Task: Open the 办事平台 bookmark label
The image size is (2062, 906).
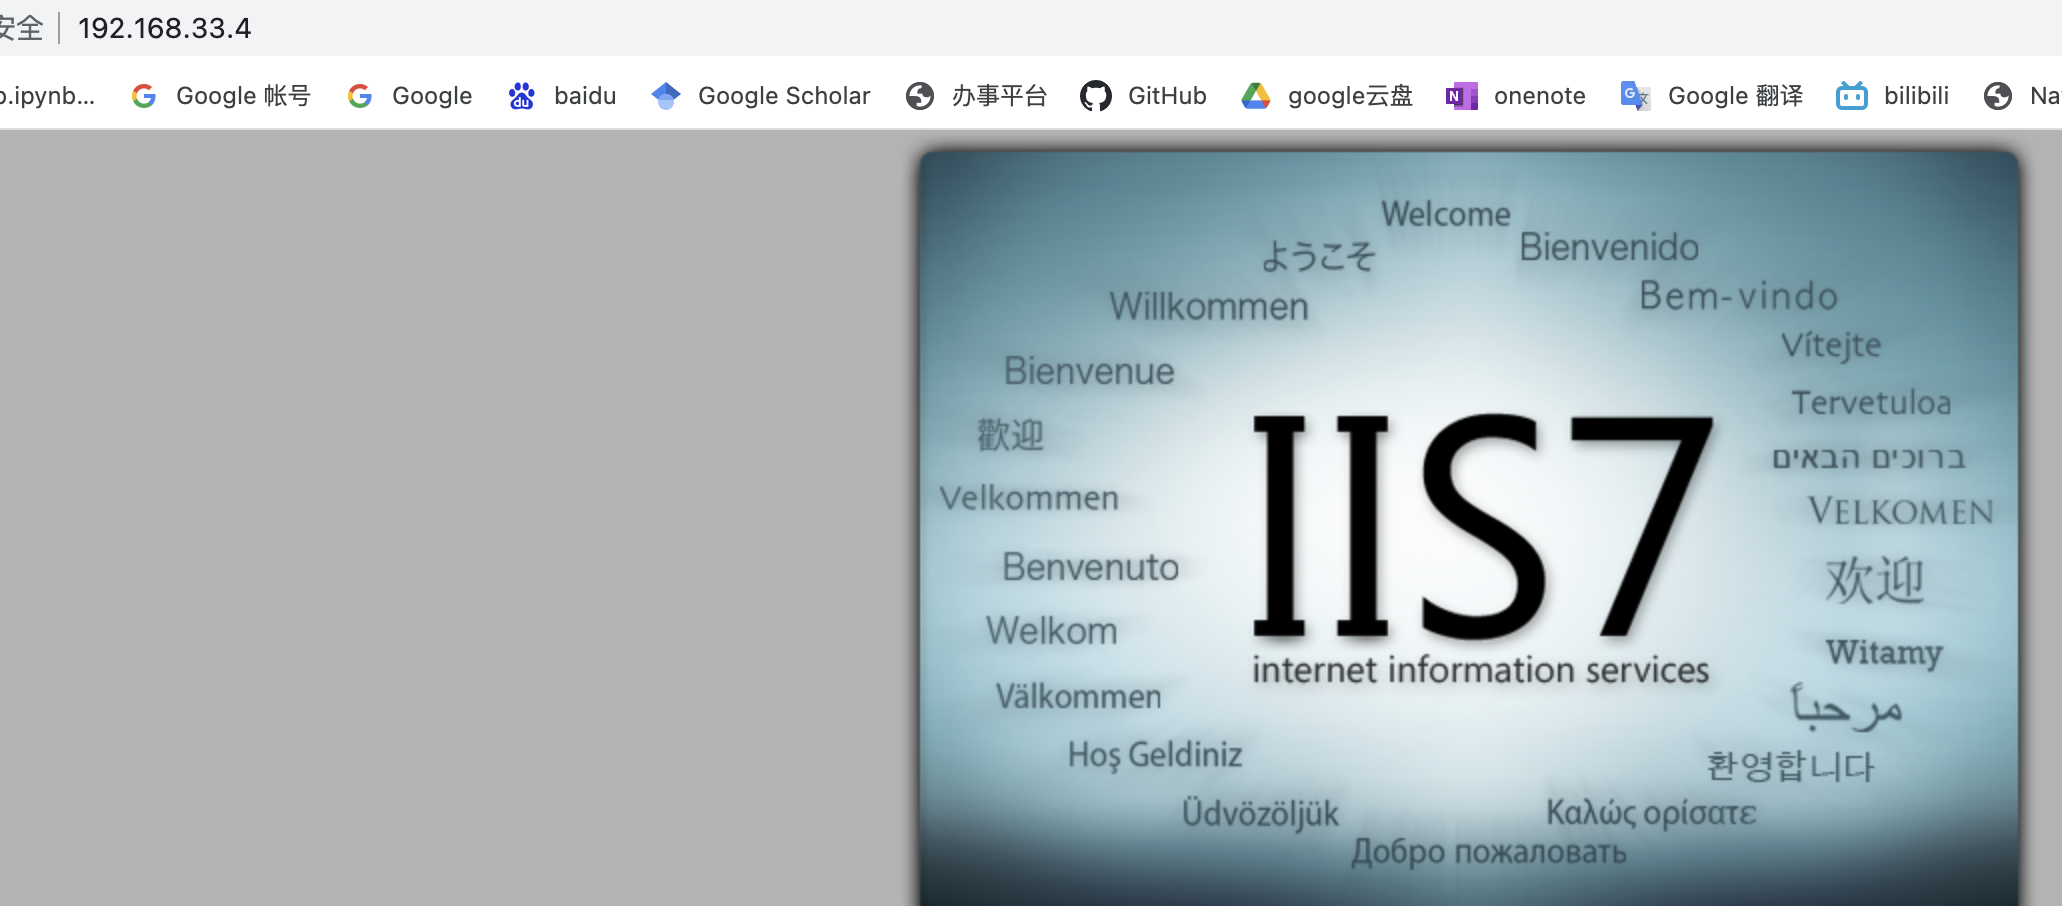Action: coord(999,96)
